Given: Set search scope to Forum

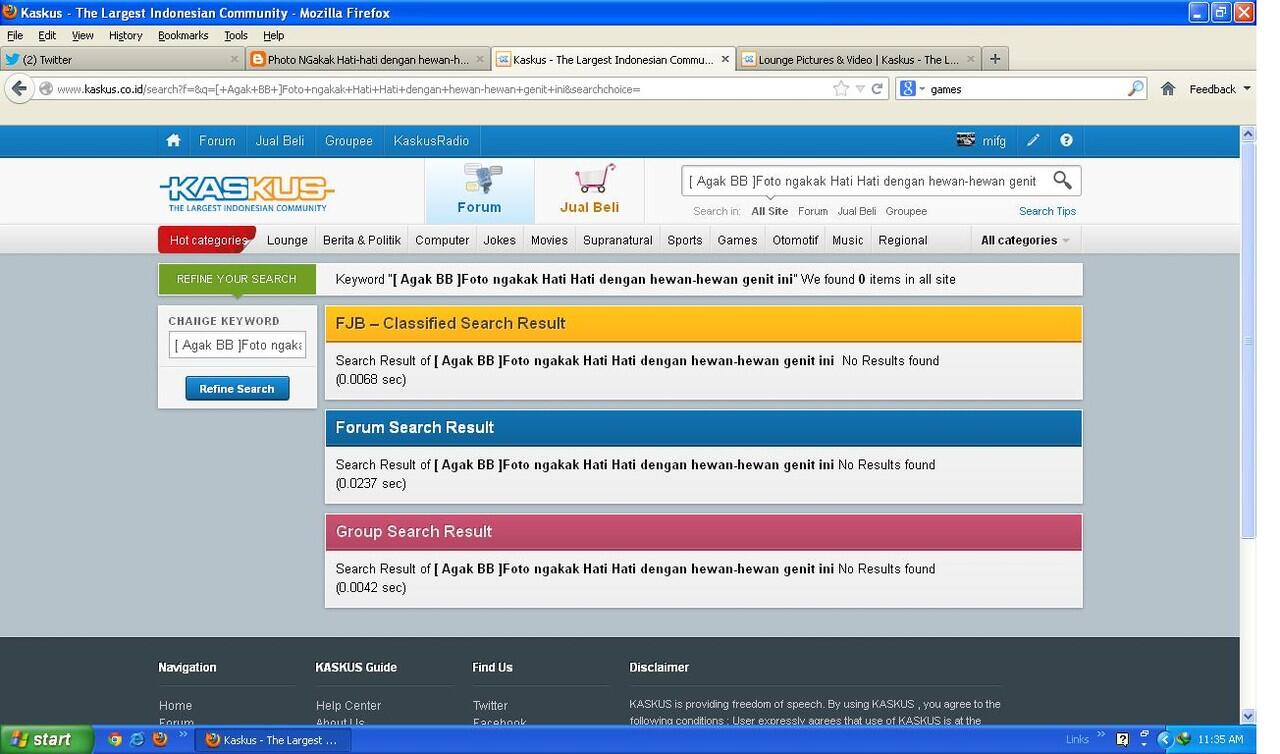Looking at the screenshot, I should pyautogui.click(x=813, y=211).
